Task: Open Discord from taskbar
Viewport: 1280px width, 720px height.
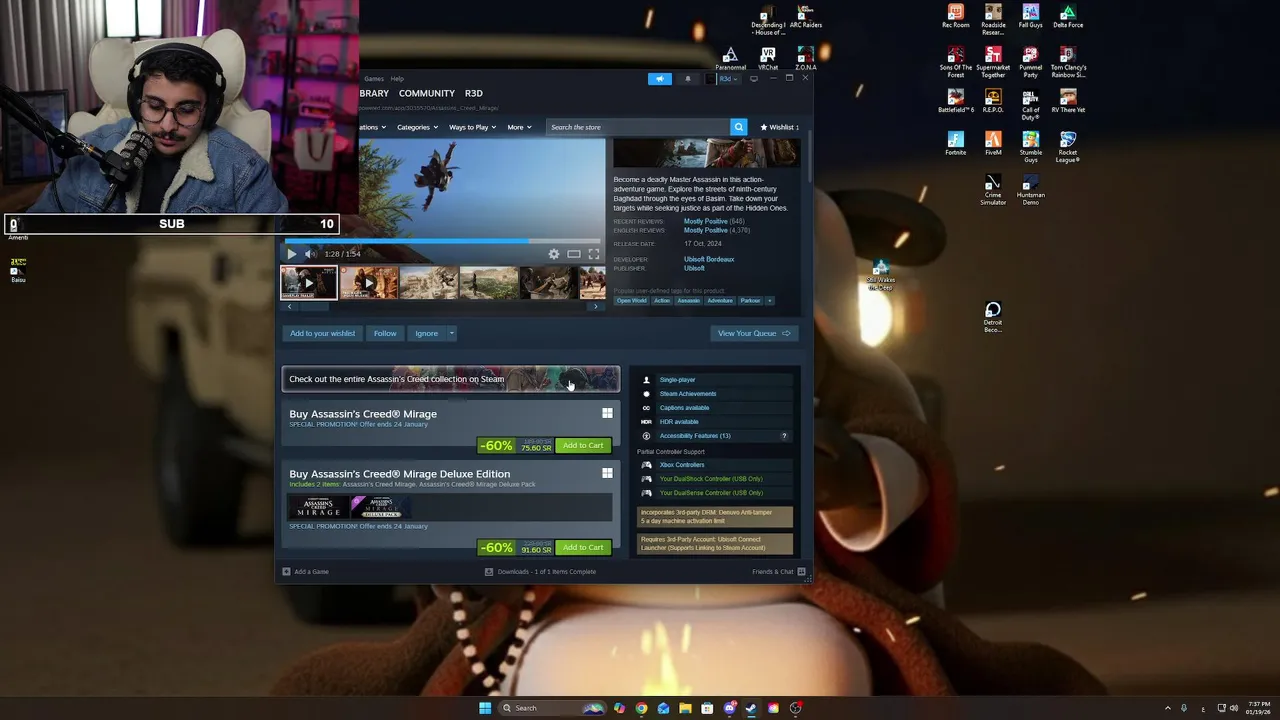Action: click(729, 708)
